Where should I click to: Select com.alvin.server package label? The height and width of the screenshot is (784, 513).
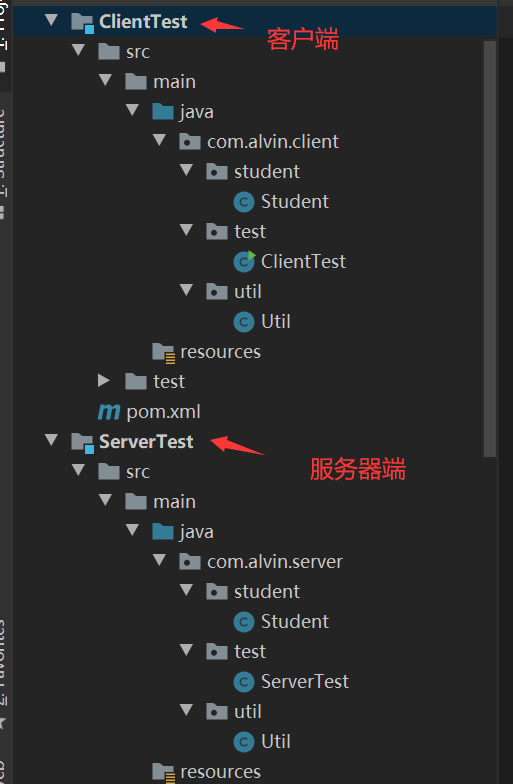[275, 562]
